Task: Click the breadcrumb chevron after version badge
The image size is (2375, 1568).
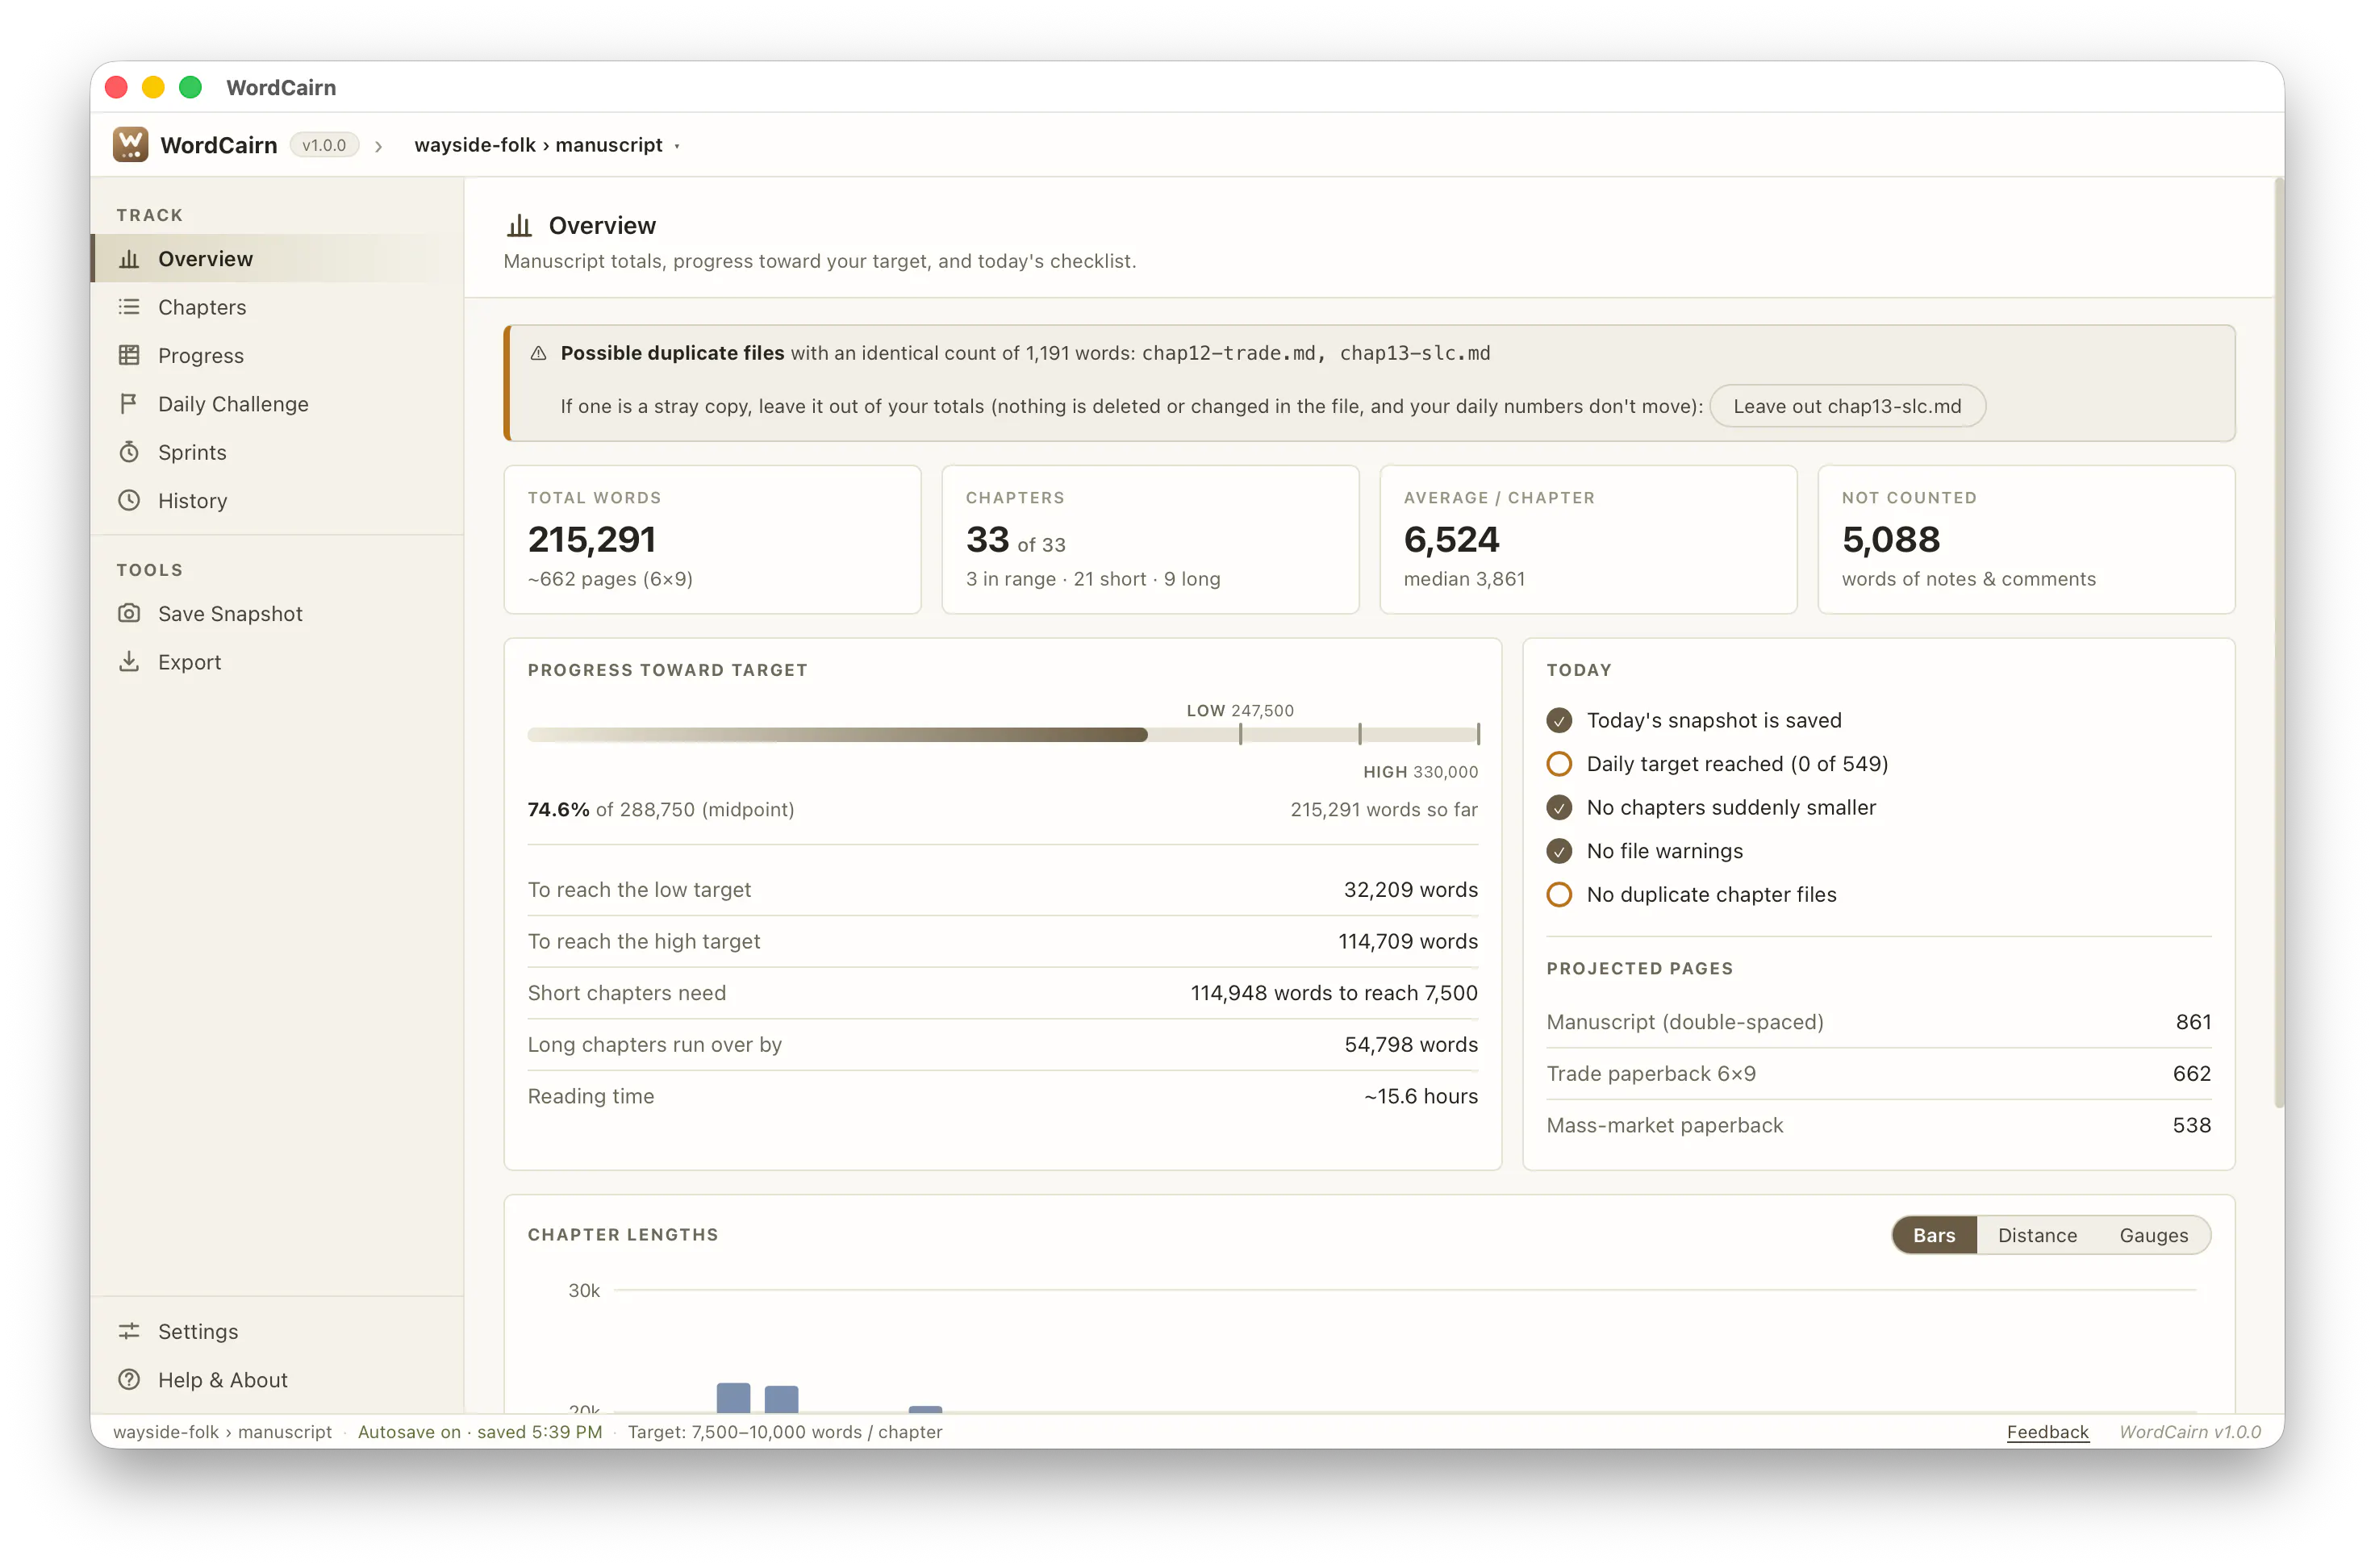Action: tap(378, 146)
